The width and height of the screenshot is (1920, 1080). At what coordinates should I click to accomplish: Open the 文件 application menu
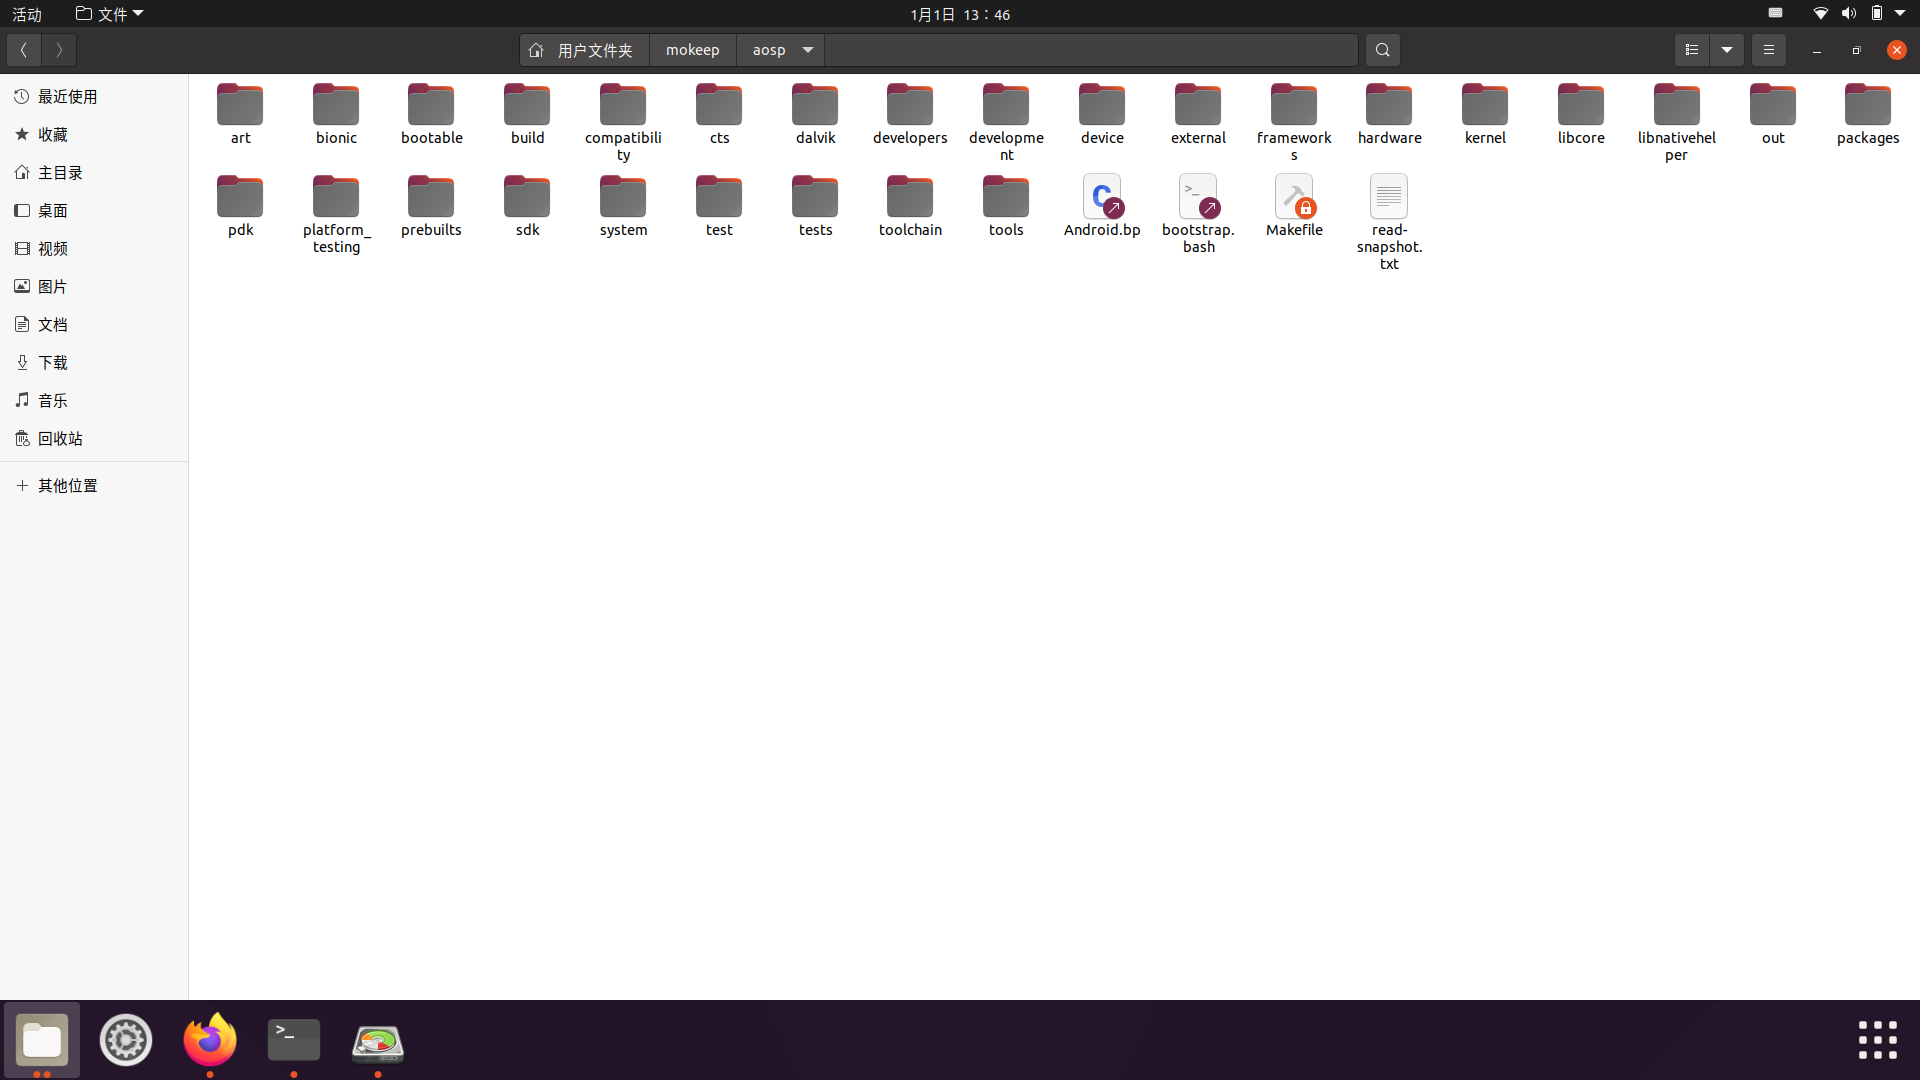[108, 13]
